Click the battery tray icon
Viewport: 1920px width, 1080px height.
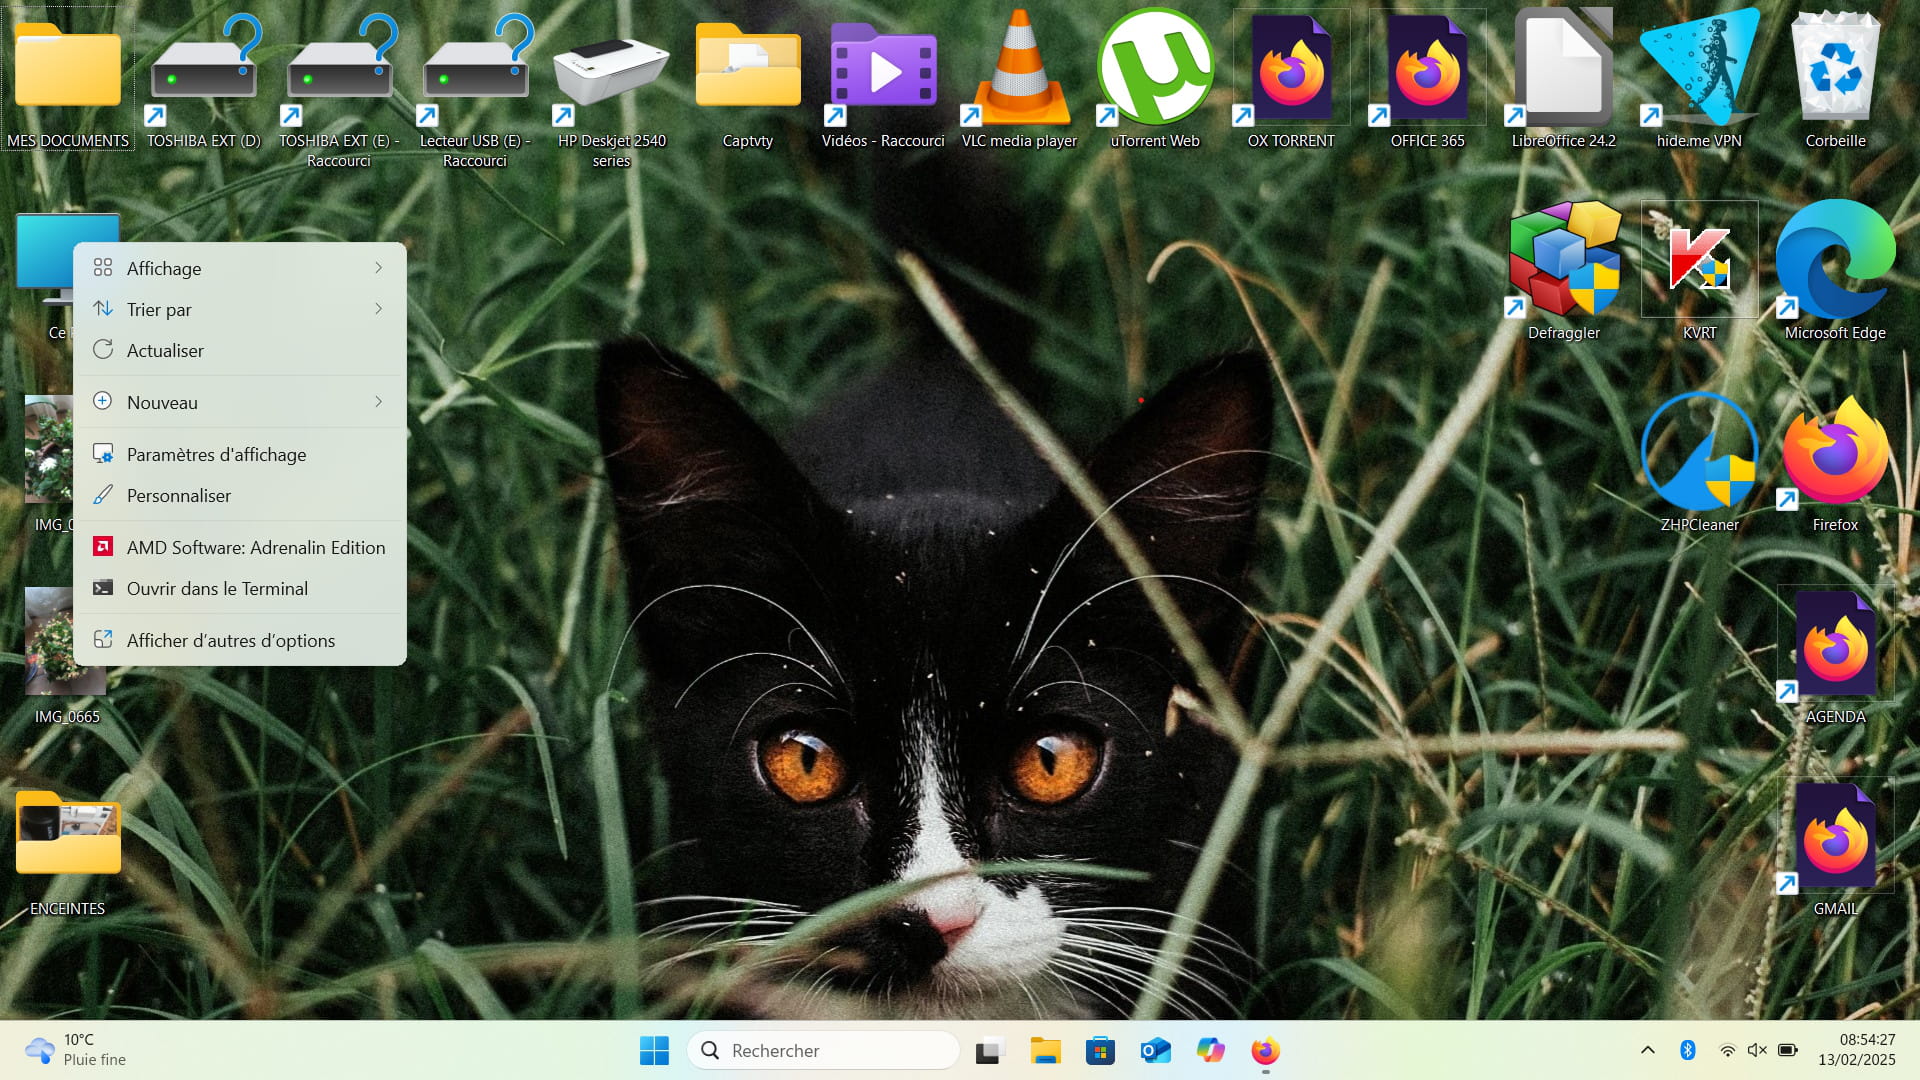1788,1050
